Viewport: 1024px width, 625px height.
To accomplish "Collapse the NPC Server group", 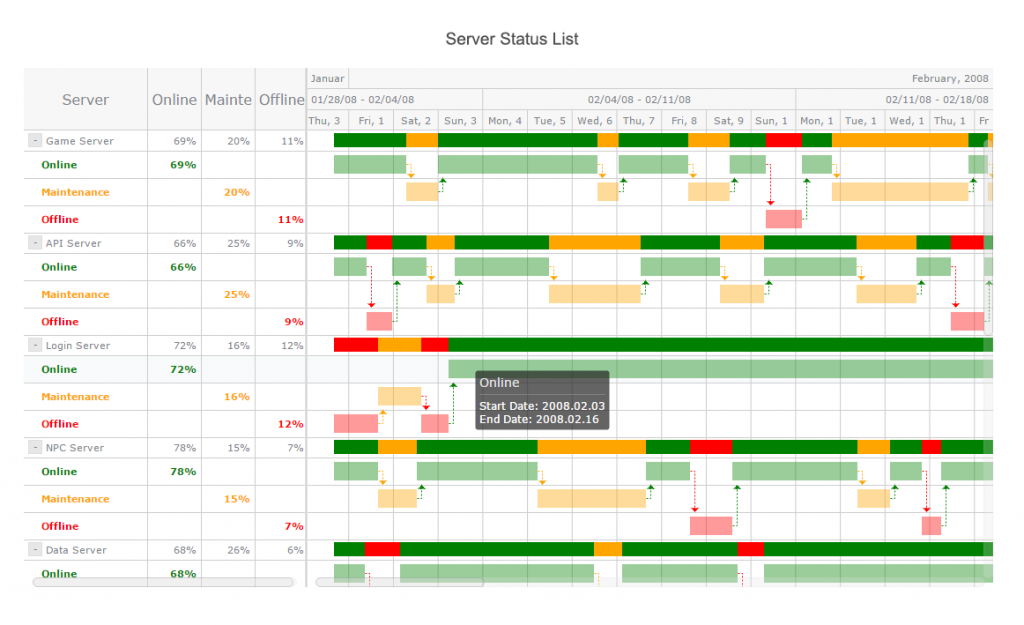I will click(x=33, y=448).
